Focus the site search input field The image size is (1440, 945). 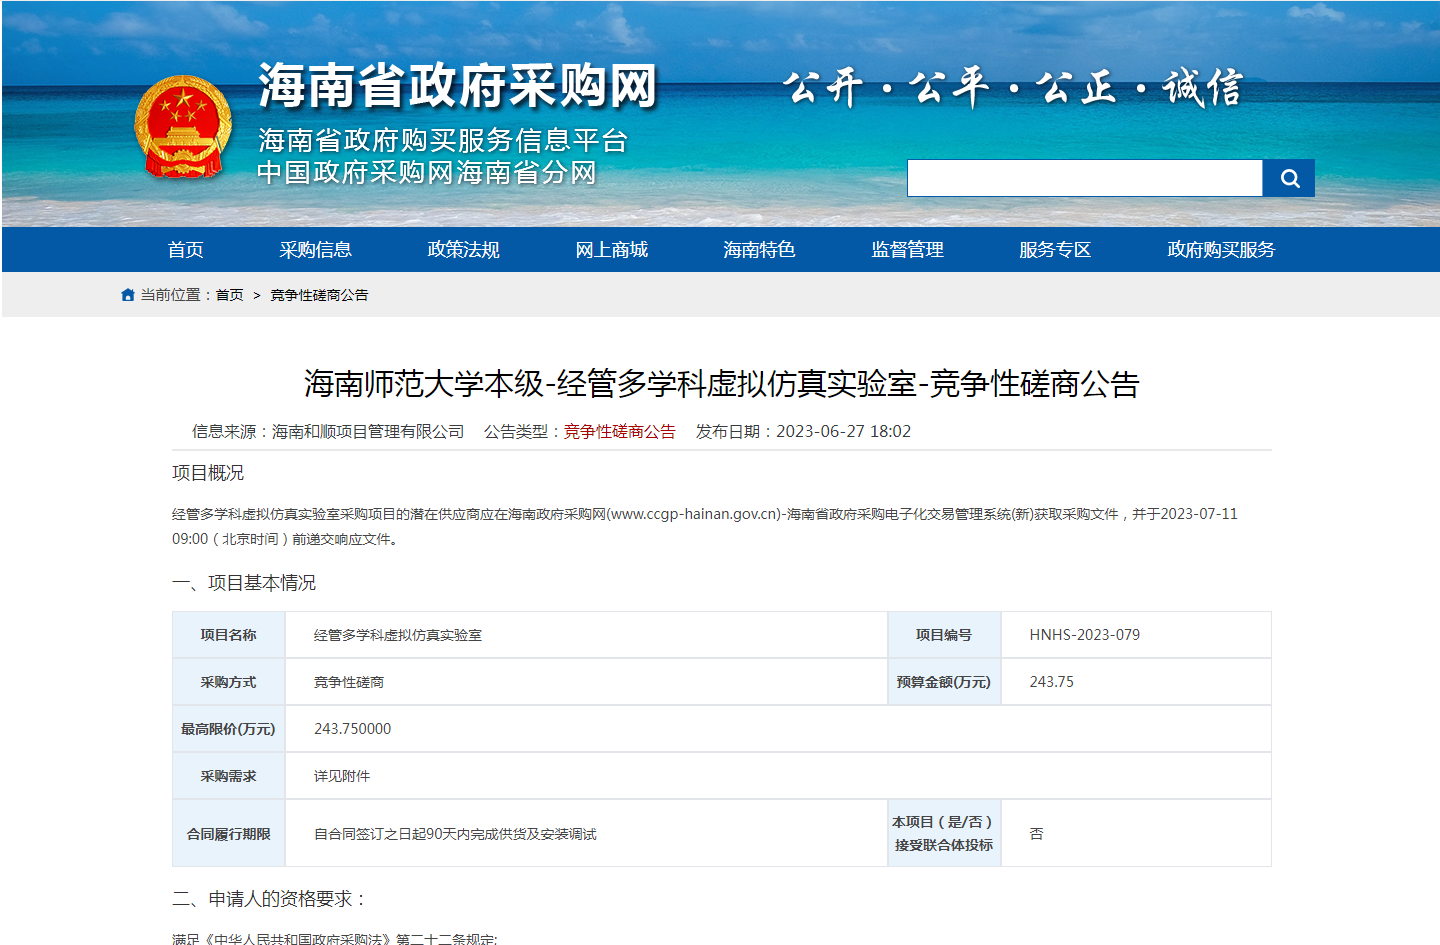point(1084,178)
